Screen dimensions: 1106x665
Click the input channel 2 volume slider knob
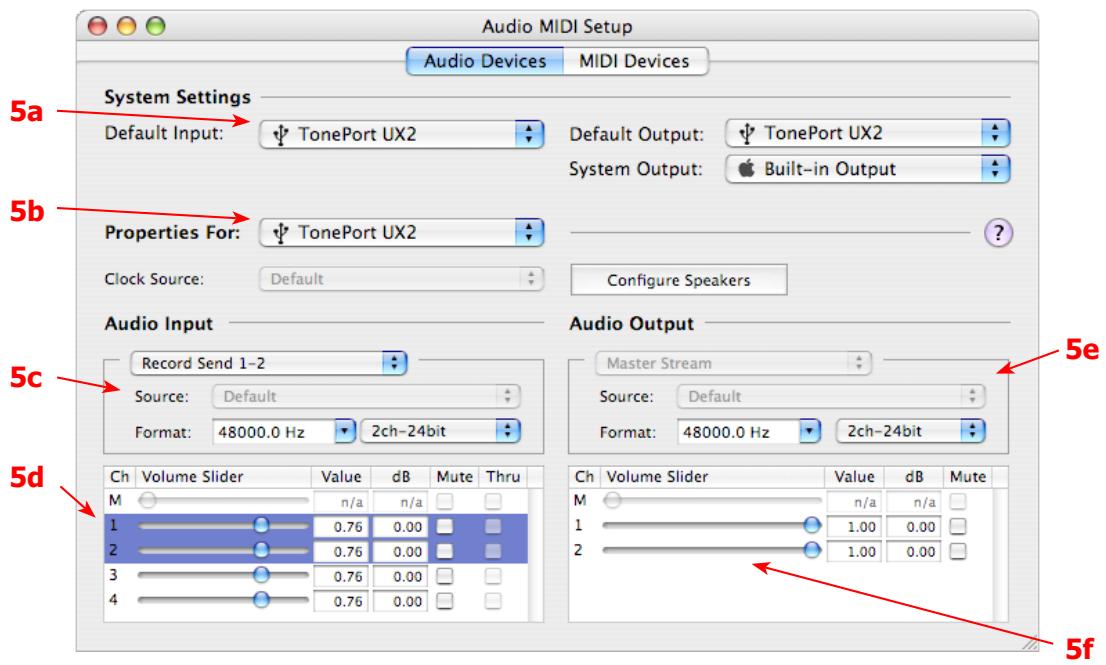(x=261, y=549)
